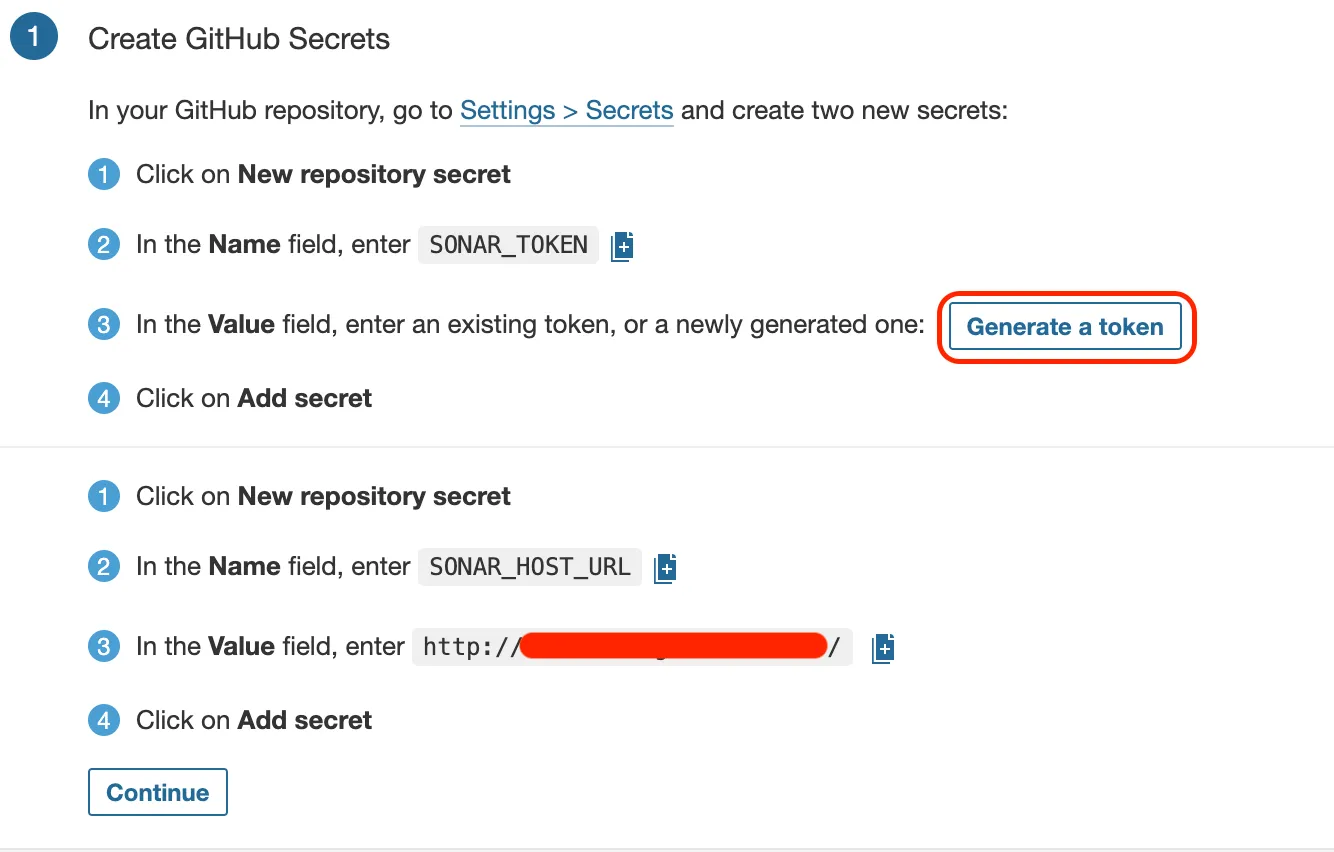The image size is (1334, 852).
Task: Click the number 3 bullet on Generate token line
Action: coord(104,326)
